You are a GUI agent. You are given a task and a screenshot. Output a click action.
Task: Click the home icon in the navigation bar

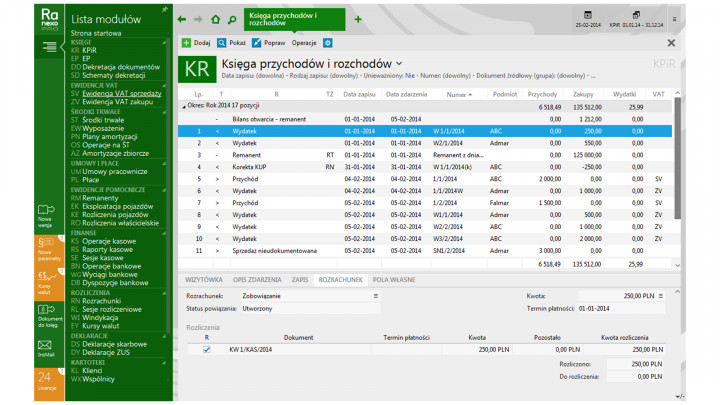tap(214, 19)
